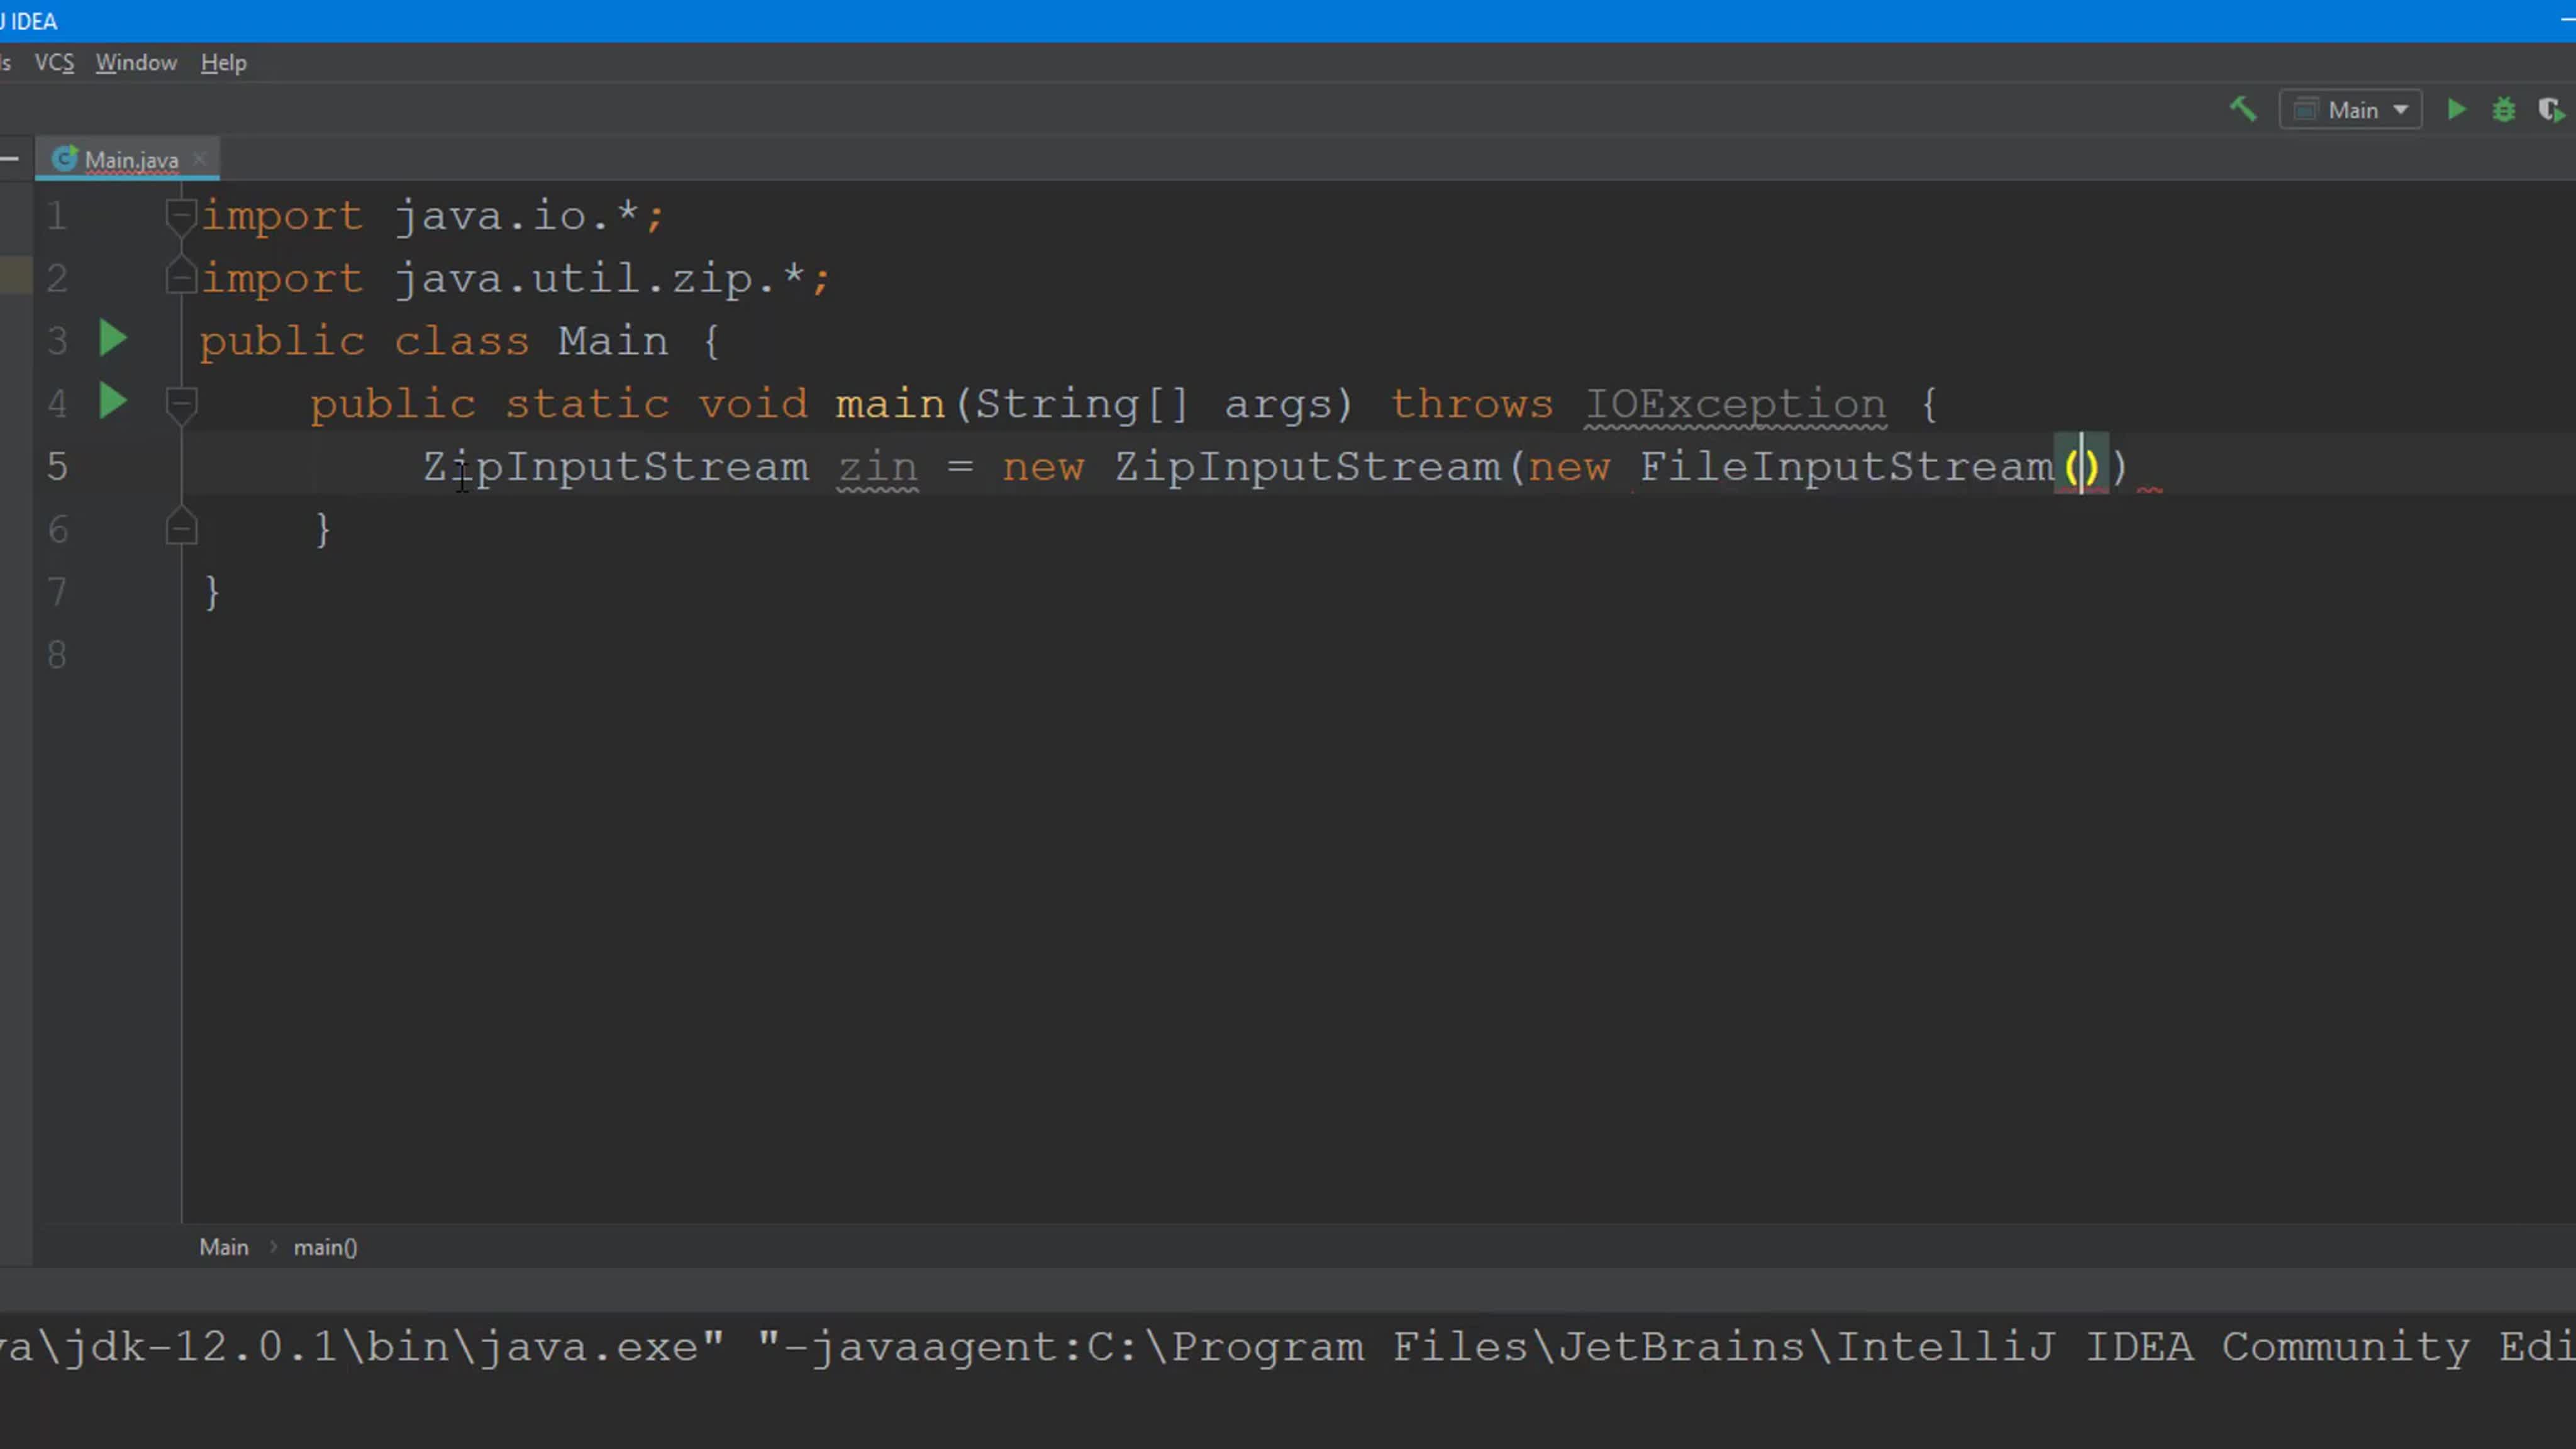Open the Window menu
The height and width of the screenshot is (1449, 2576).
(x=136, y=62)
